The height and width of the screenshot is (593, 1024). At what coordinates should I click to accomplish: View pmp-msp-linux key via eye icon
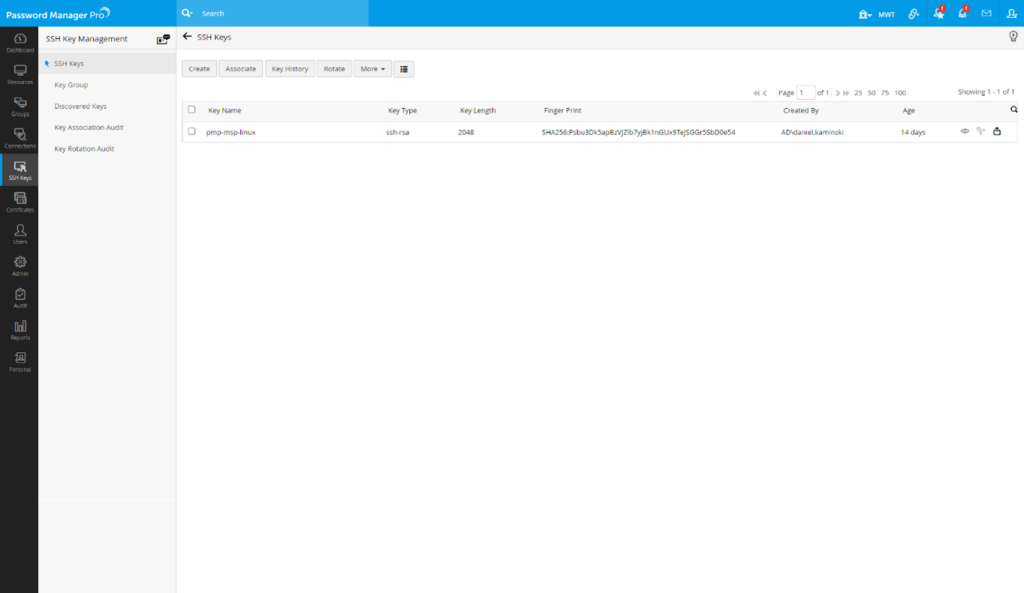click(x=965, y=131)
